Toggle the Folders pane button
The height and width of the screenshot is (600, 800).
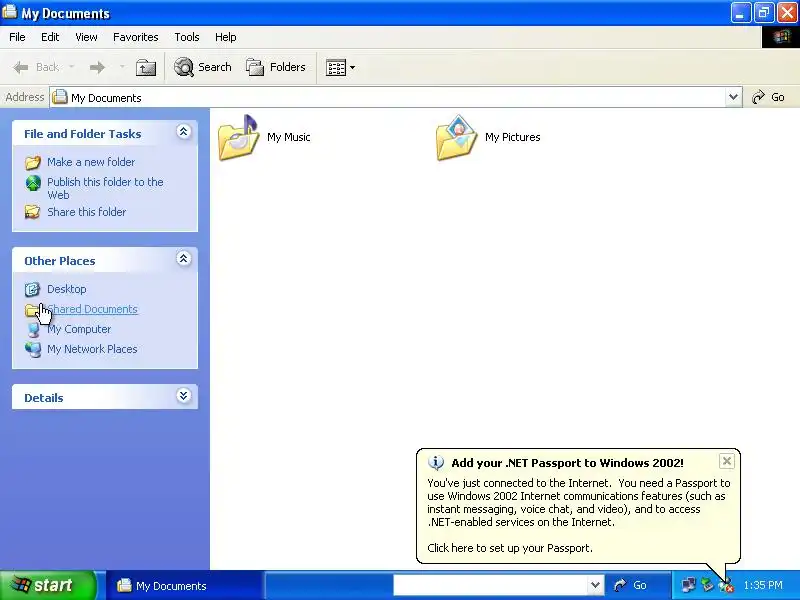click(x=276, y=67)
